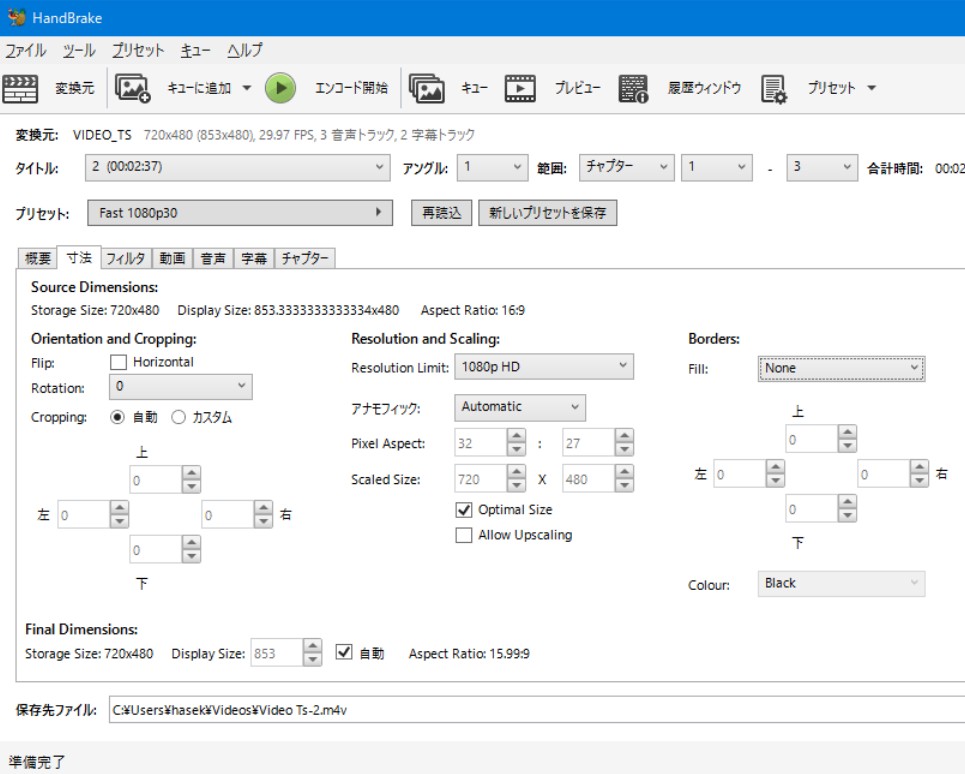The width and height of the screenshot is (965, 774).
Task: Open start chapter dropdown showing 1
Action: [717, 167]
